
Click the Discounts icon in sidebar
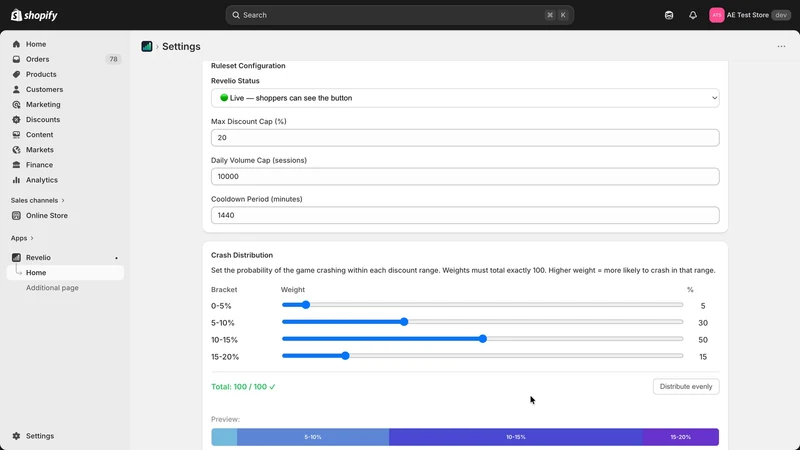tap(16, 119)
